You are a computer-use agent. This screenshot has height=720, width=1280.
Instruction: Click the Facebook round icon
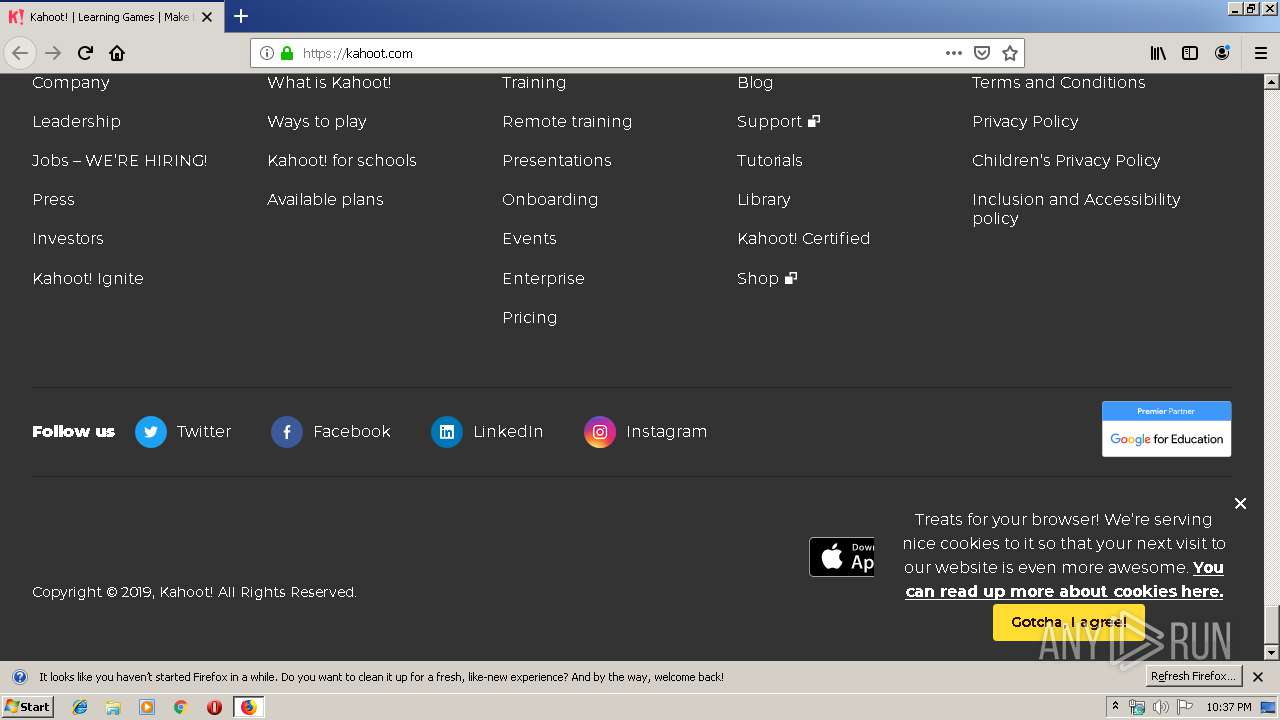[287, 432]
